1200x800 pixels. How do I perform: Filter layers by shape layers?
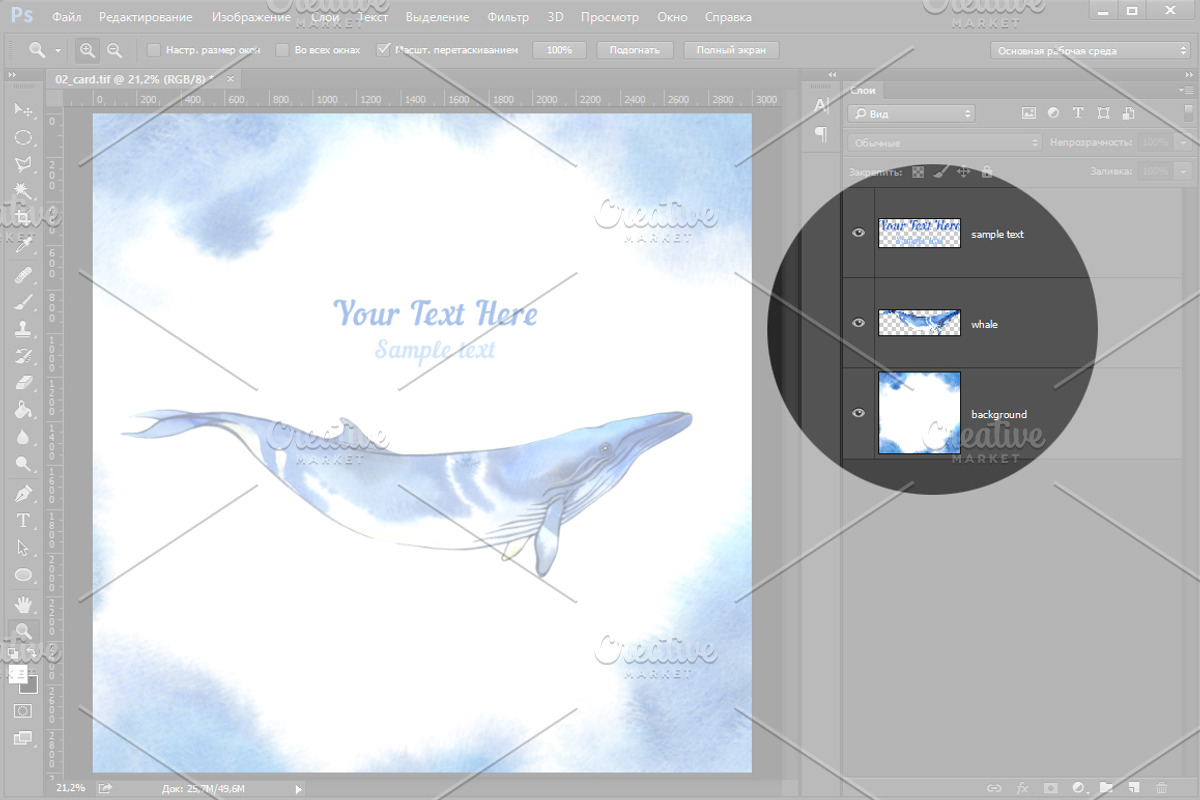point(1103,114)
